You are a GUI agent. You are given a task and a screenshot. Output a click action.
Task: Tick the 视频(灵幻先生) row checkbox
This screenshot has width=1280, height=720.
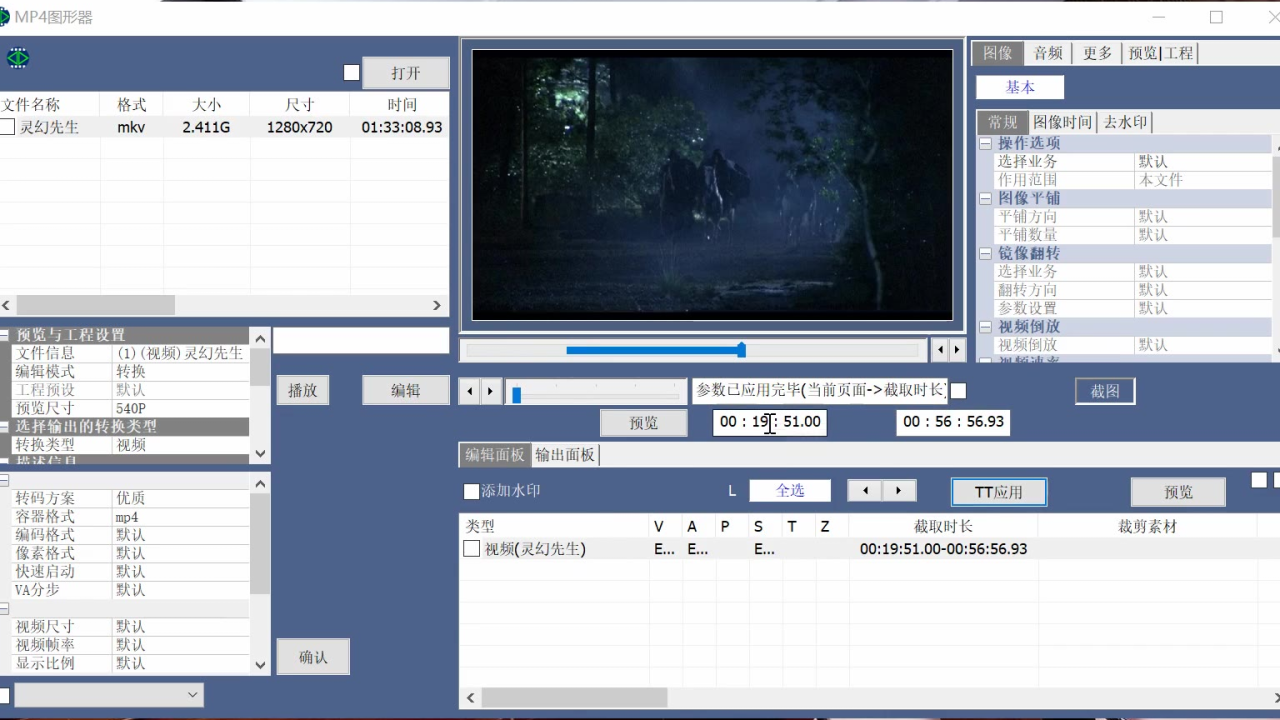click(471, 549)
